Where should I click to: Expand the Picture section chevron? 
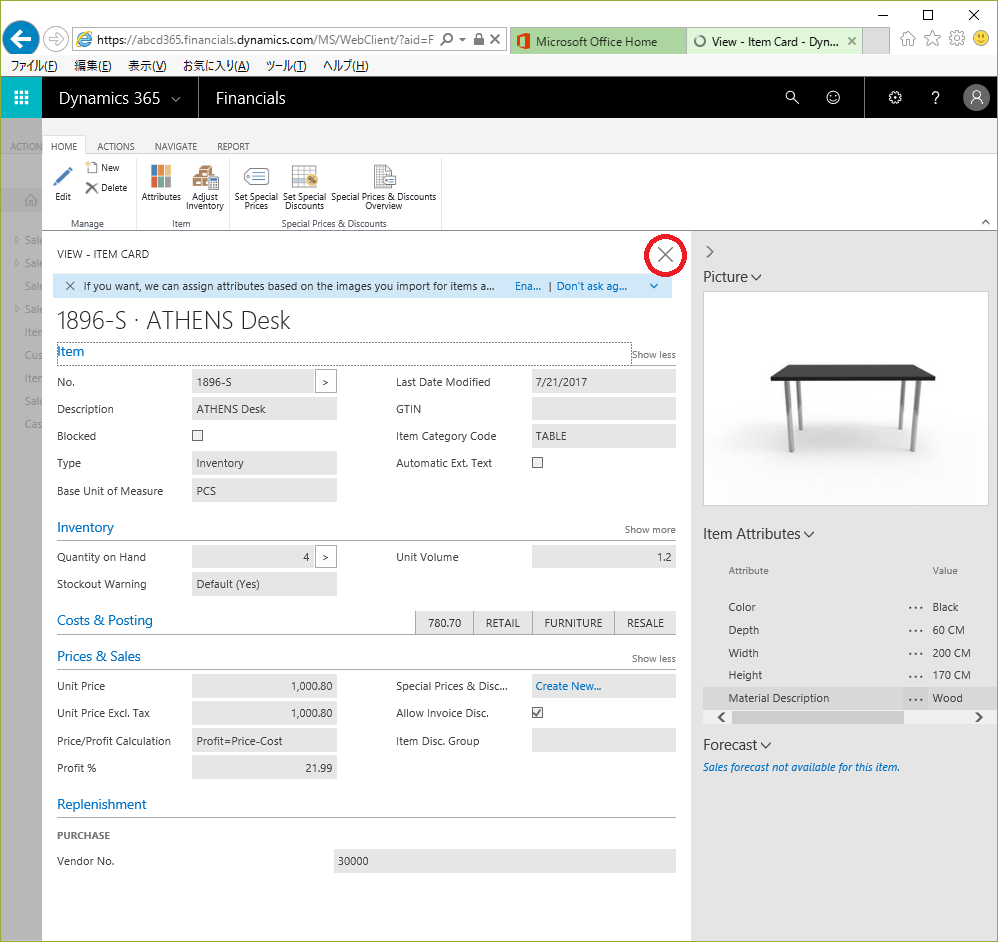coord(756,278)
